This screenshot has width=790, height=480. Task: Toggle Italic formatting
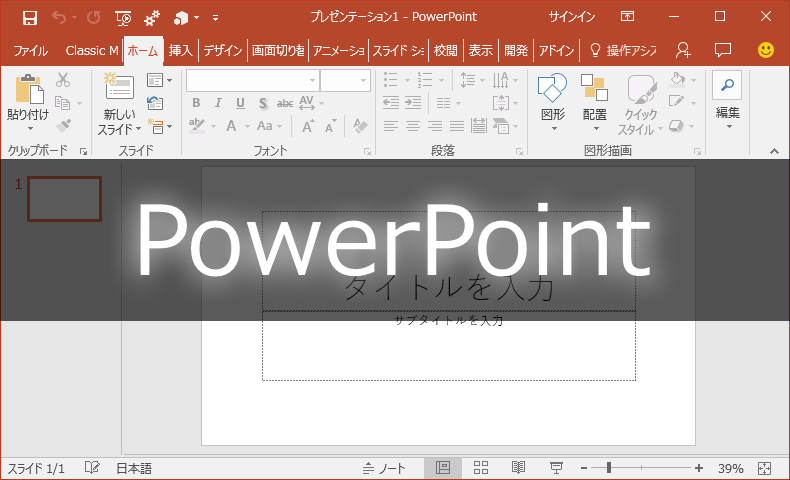(x=218, y=103)
